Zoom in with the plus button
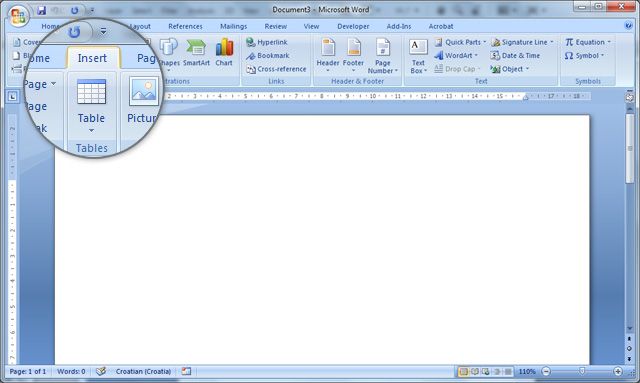 pyautogui.click(x=618, y=371)
